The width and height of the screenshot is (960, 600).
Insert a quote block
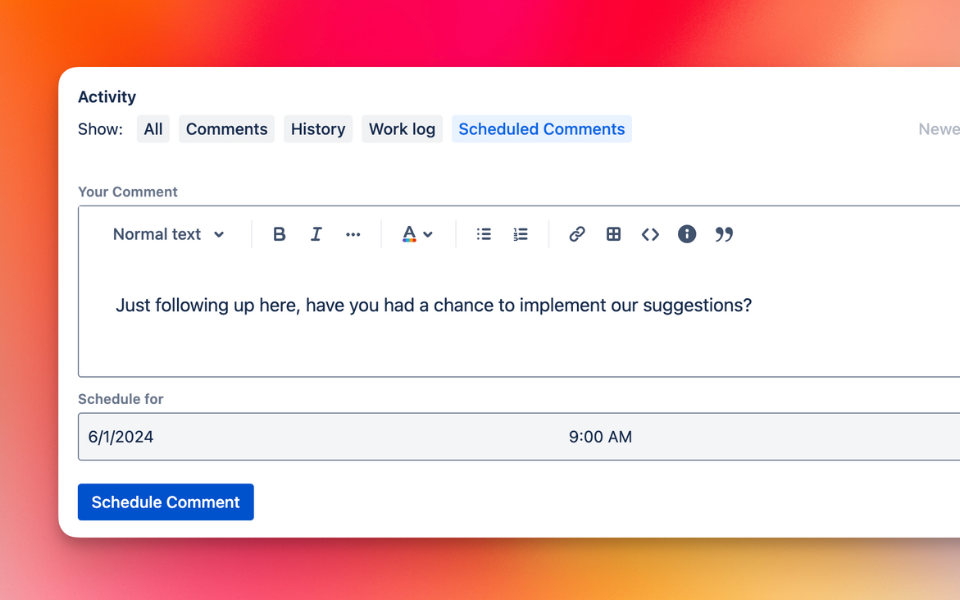click(724, 234)
